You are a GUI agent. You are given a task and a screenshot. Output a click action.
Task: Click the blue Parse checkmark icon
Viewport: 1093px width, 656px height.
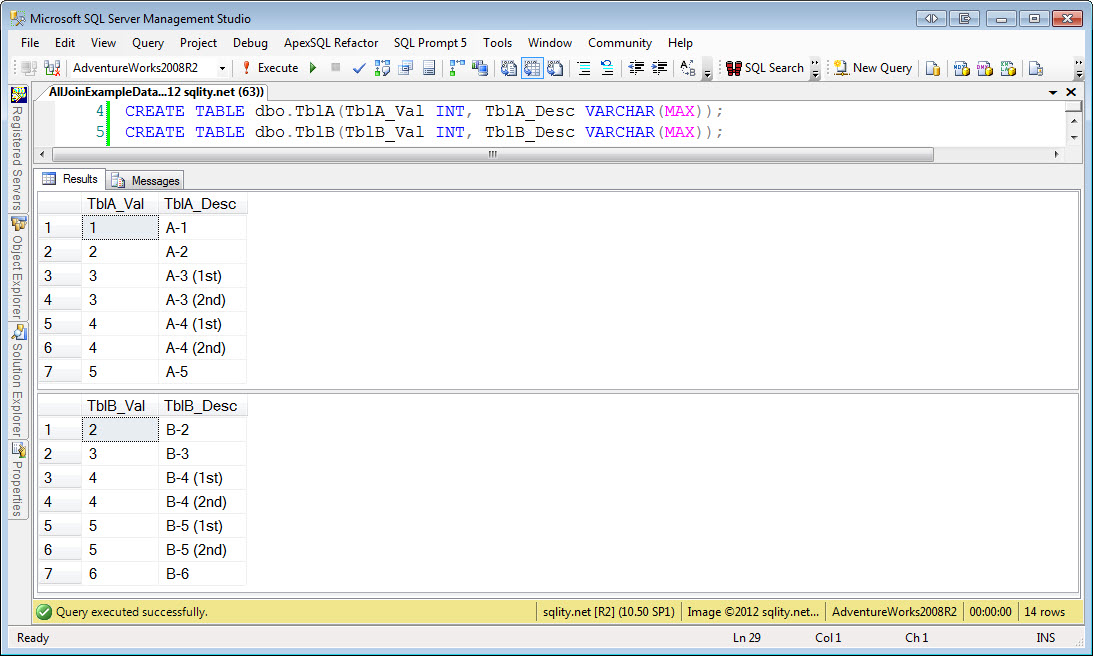tap(359, 68)
